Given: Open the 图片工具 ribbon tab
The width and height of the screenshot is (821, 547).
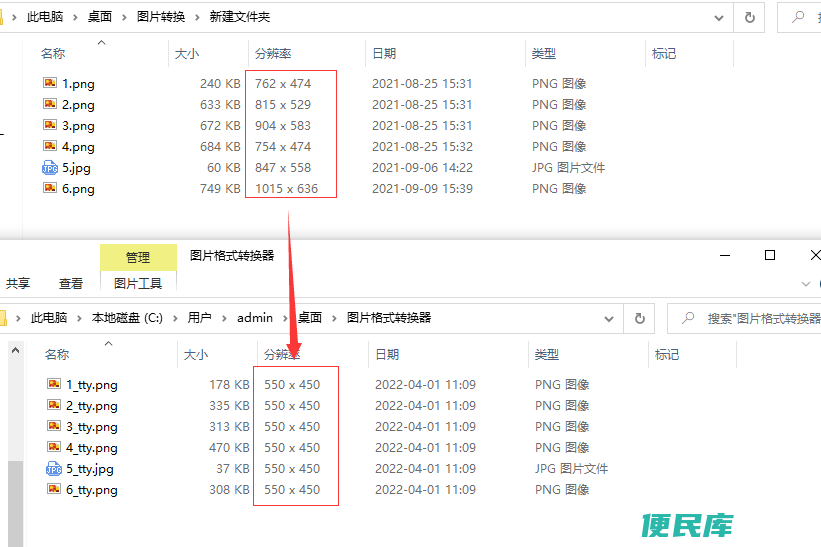Looking at the screenshot, I should (138, 284).
